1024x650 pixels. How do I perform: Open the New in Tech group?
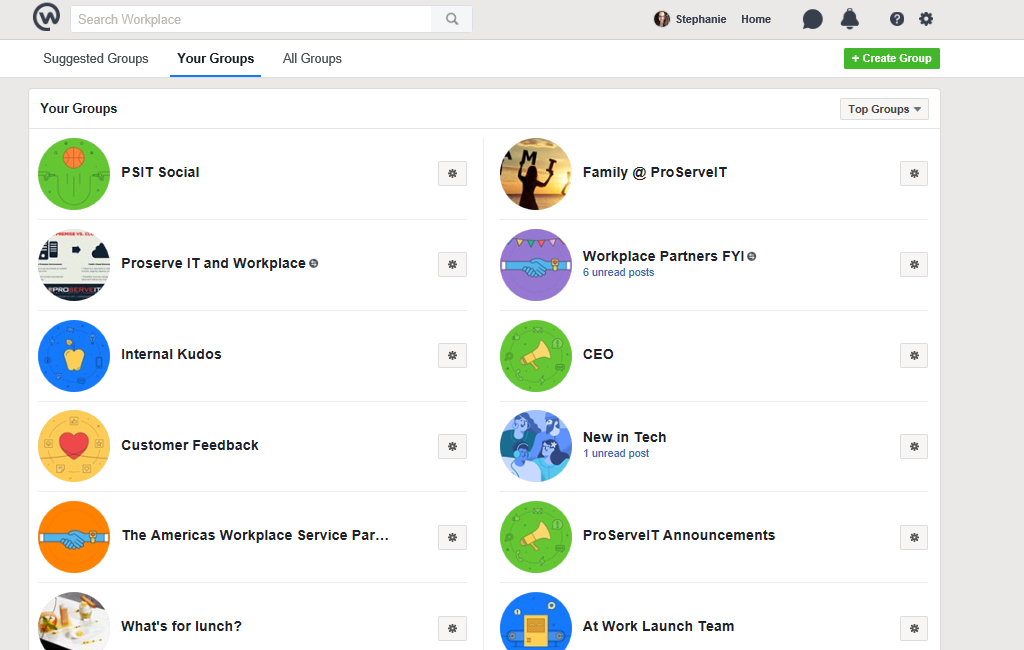point(624,437)
